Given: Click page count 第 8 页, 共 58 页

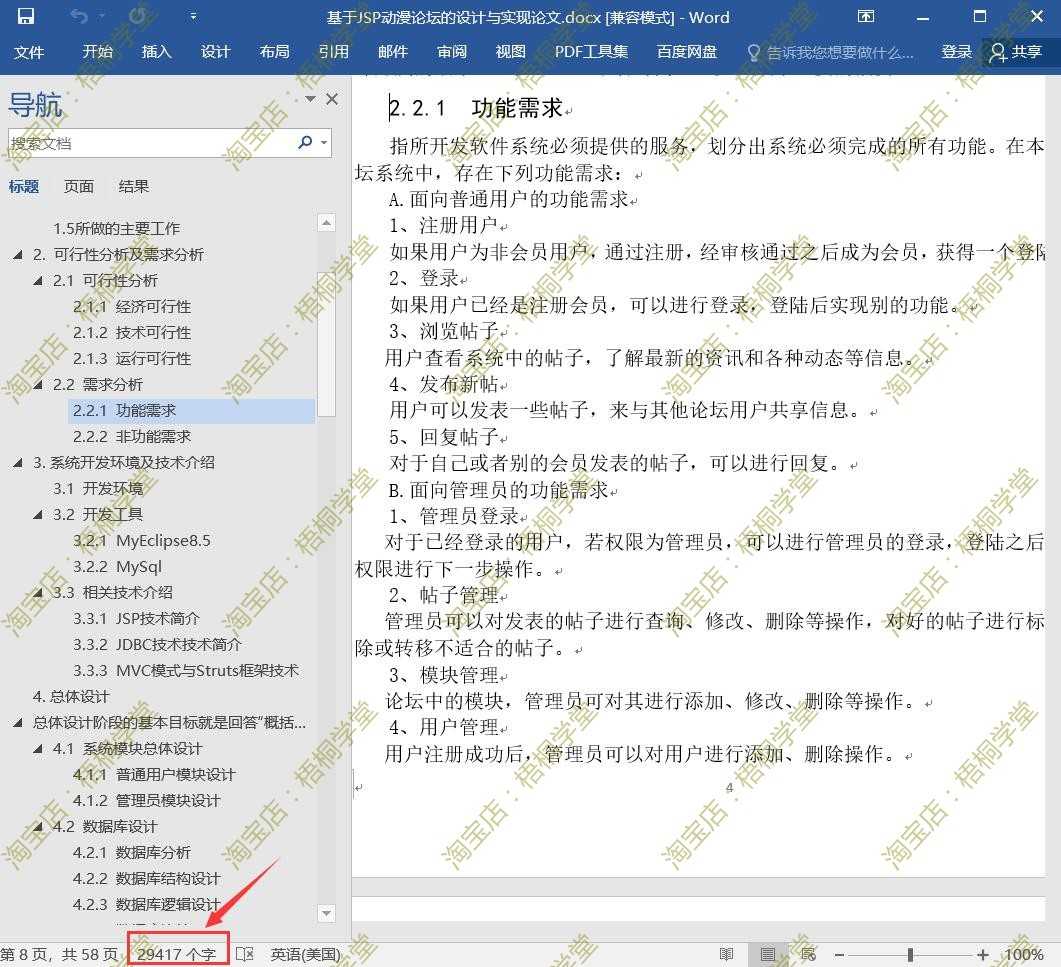Looking at the screenshot, I should tap(60, 955).
